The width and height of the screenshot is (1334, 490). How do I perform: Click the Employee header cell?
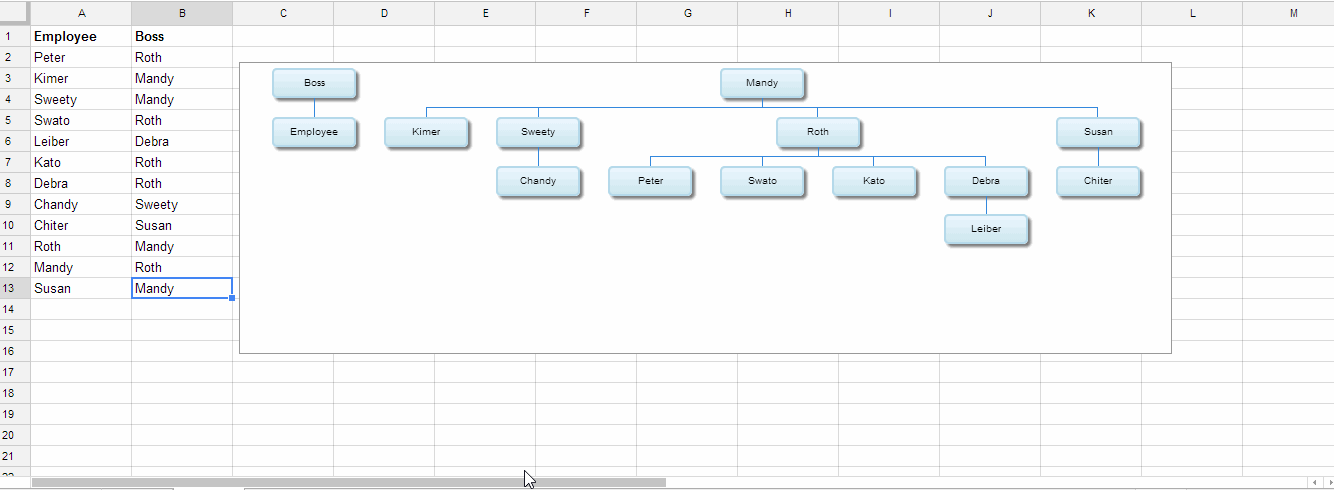pos(81,36)
